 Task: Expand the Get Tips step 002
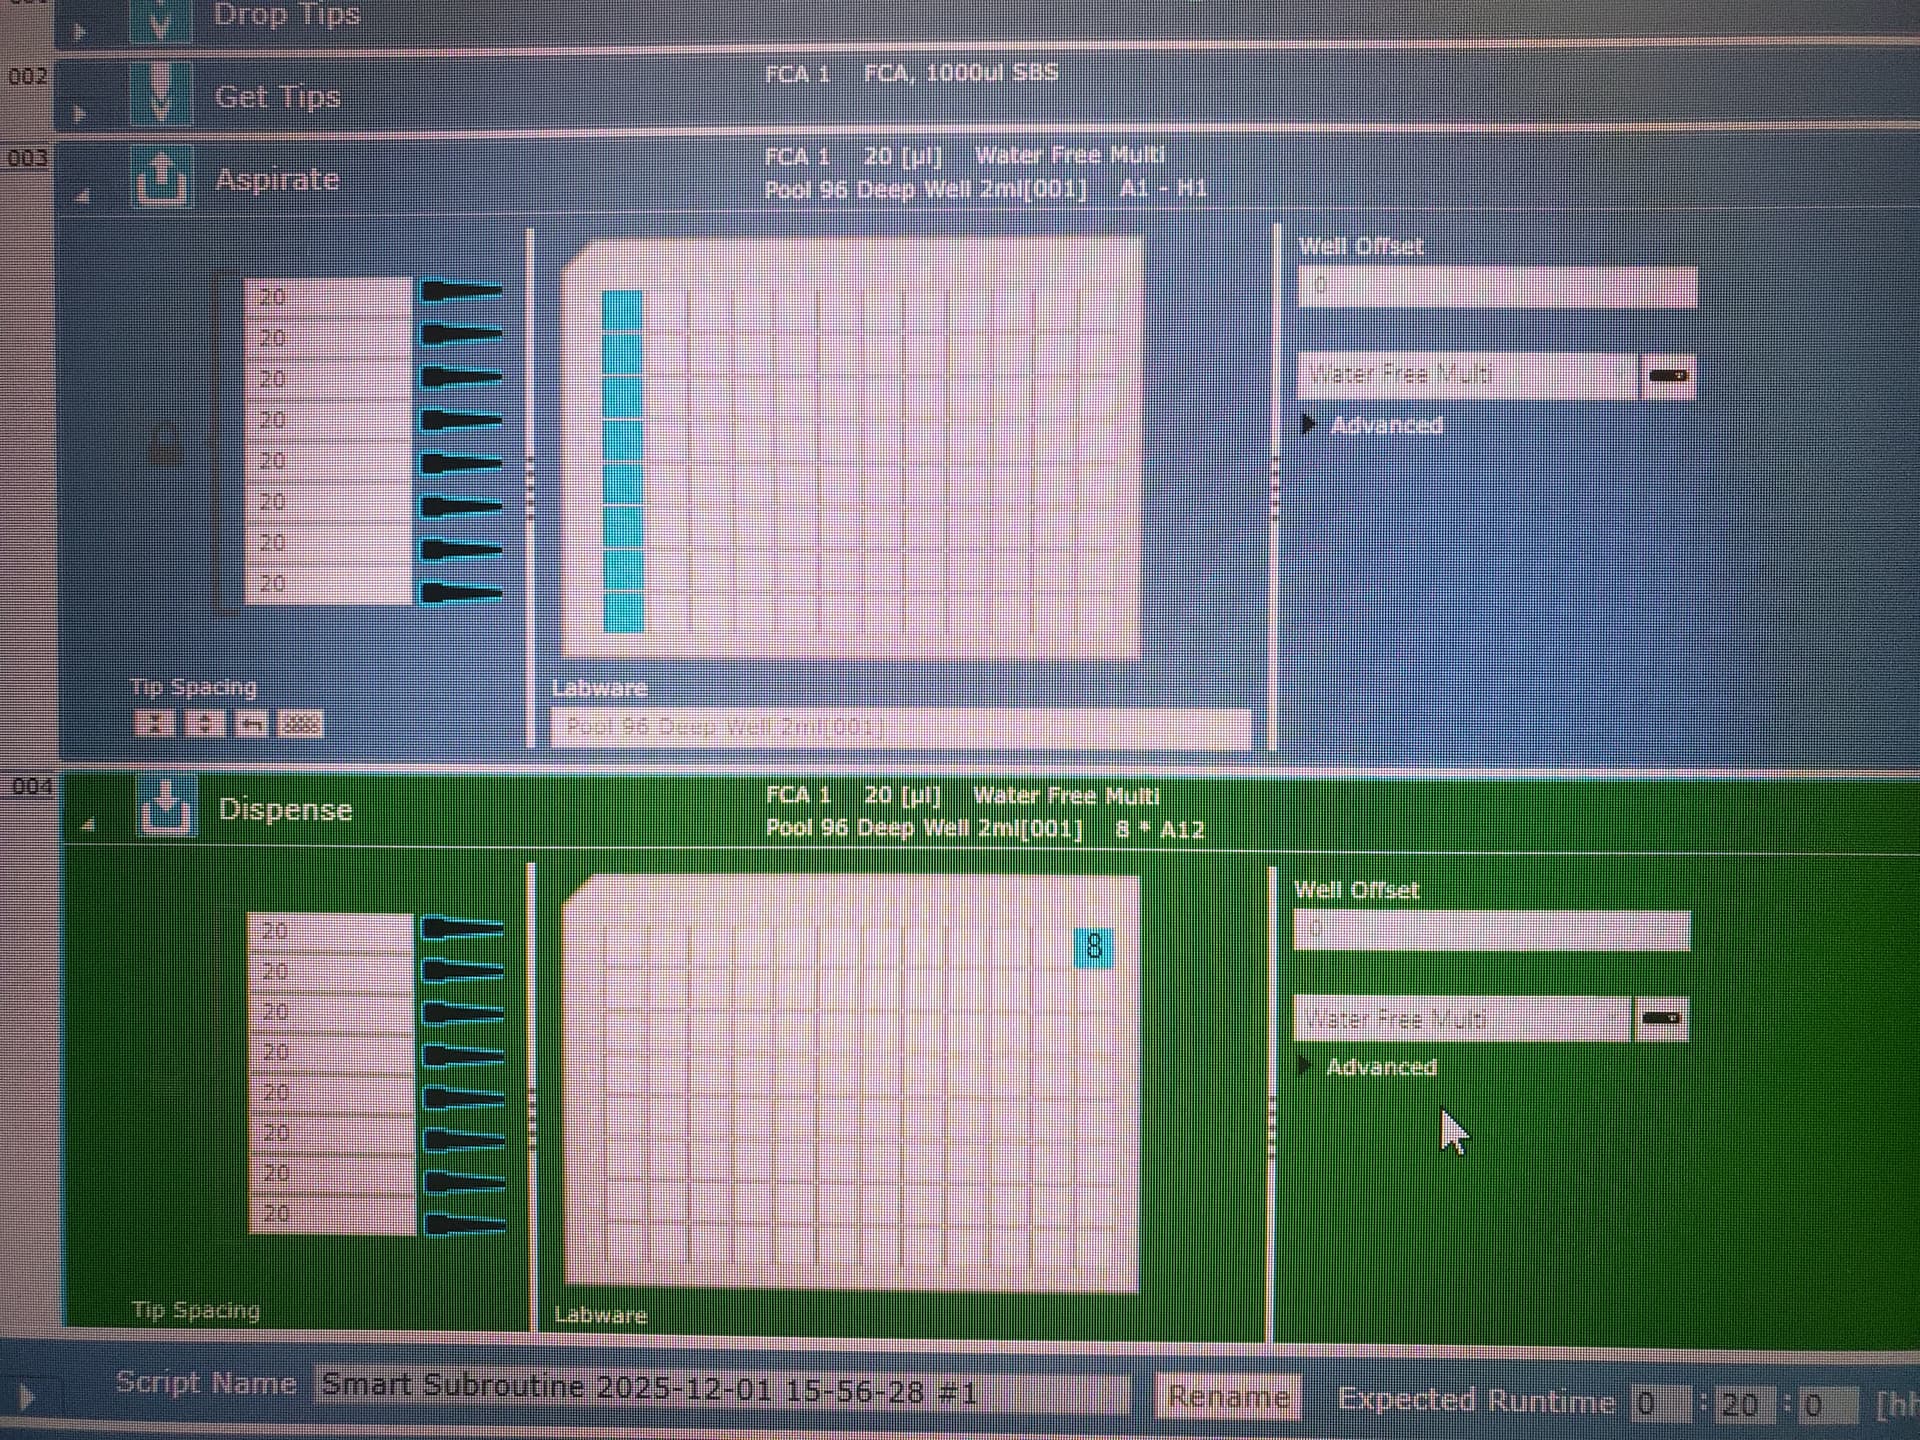pyautogui.click(x=80, y=114)
